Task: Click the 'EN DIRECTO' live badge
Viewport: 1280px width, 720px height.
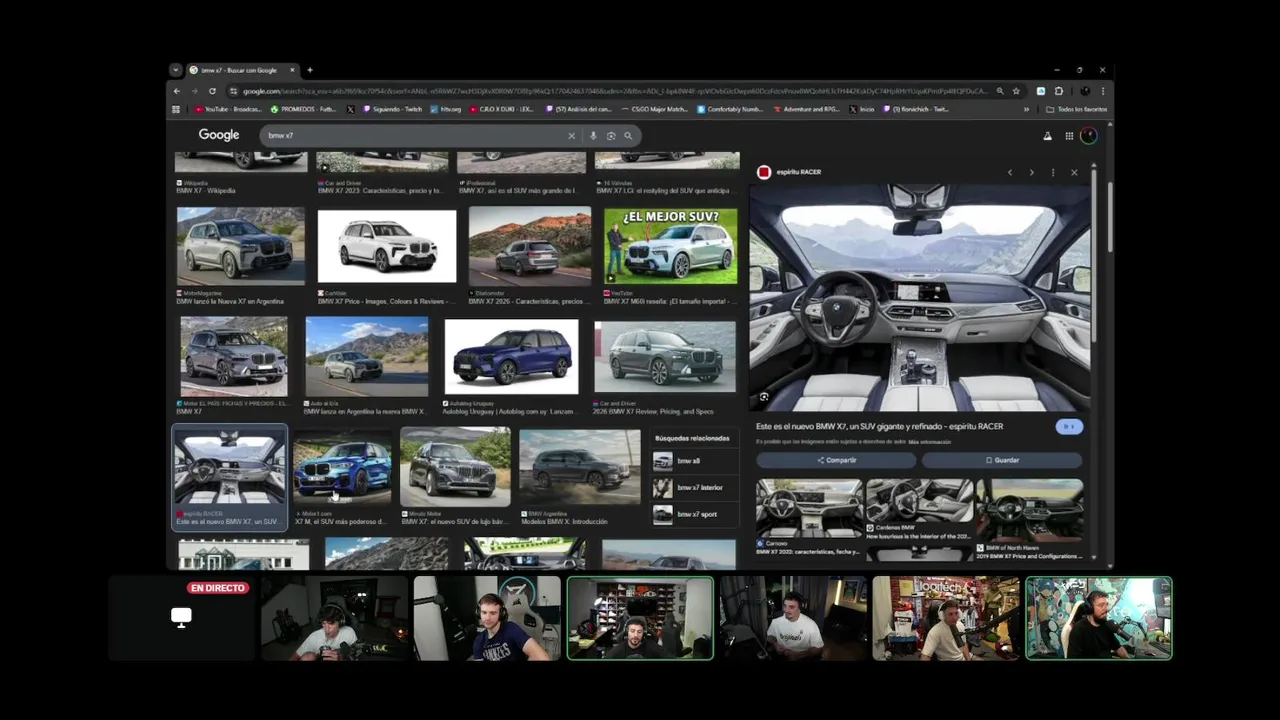Action: 218,588
